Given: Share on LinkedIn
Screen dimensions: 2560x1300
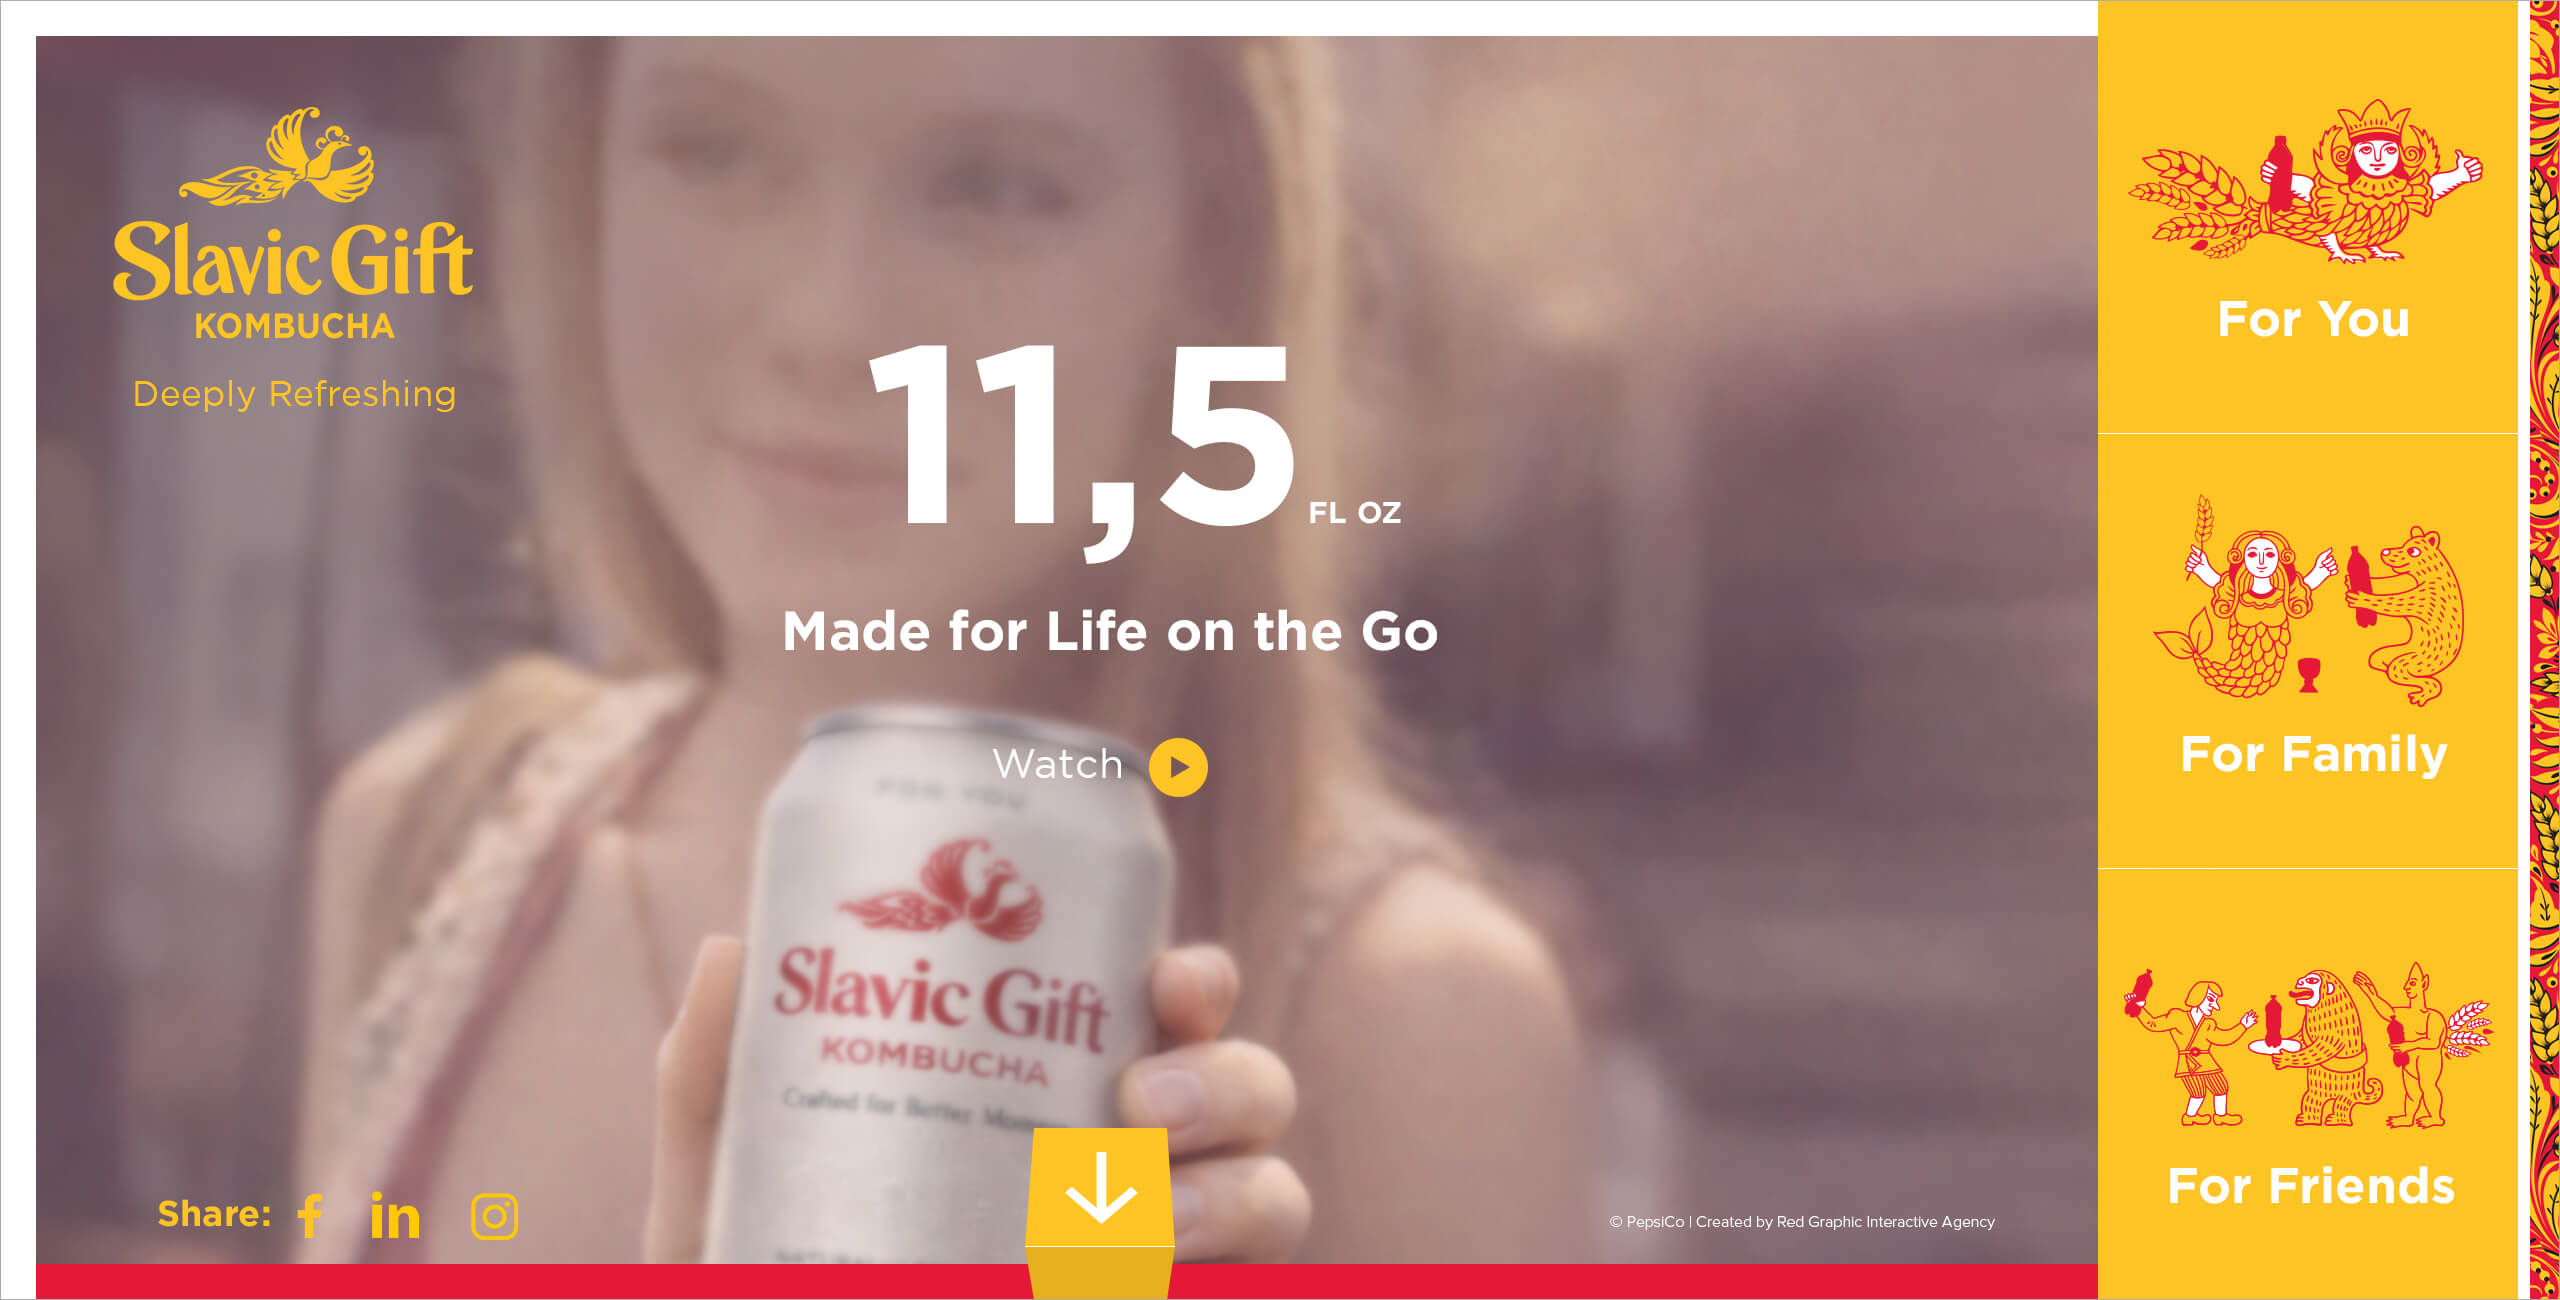Looking at the screenshot, I should (395, 1216).
